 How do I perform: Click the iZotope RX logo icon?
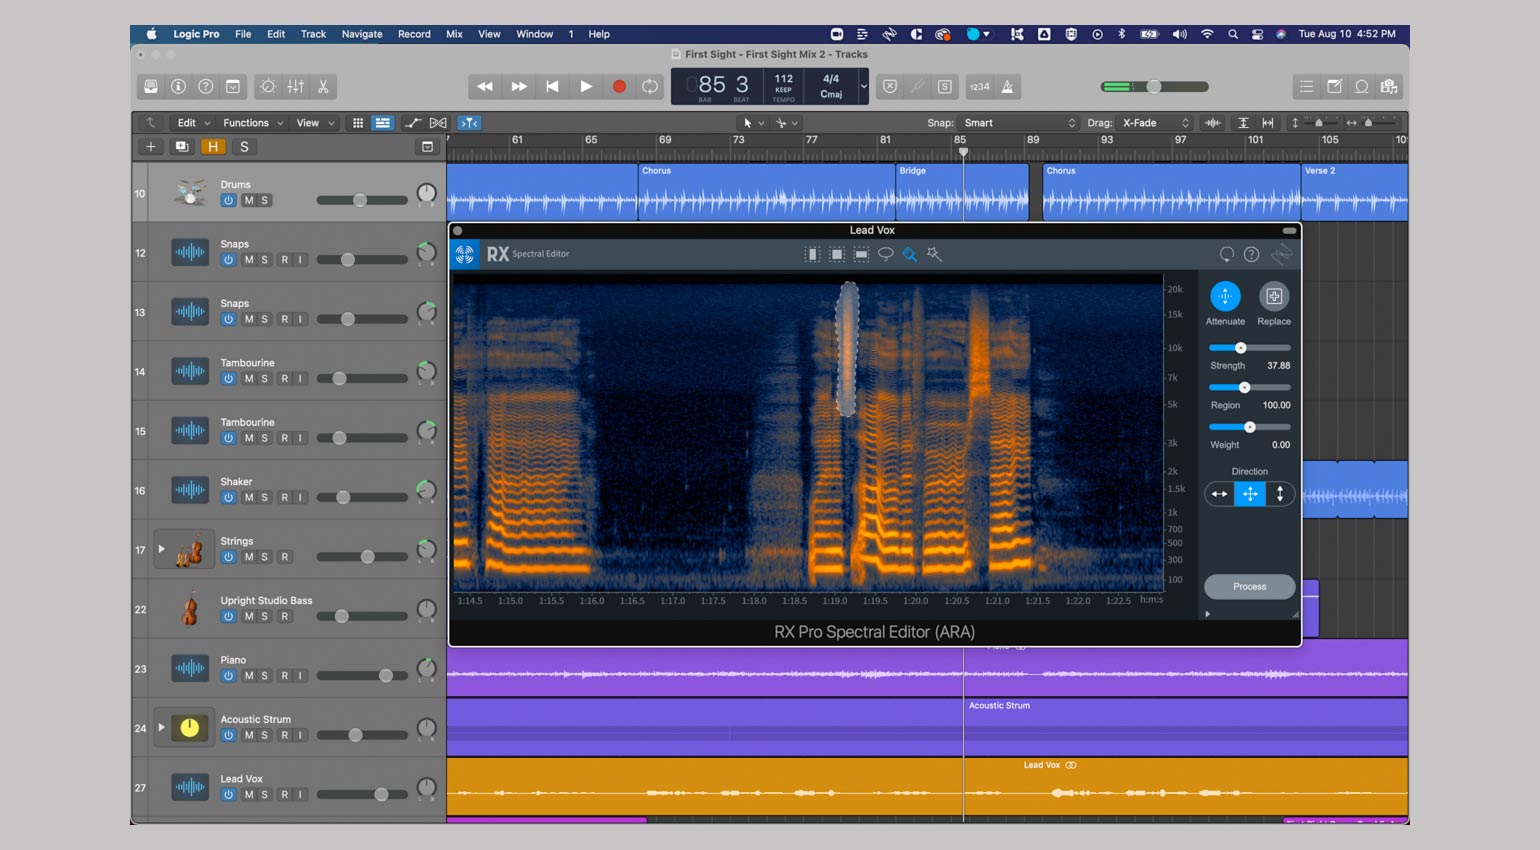point(465,254)
